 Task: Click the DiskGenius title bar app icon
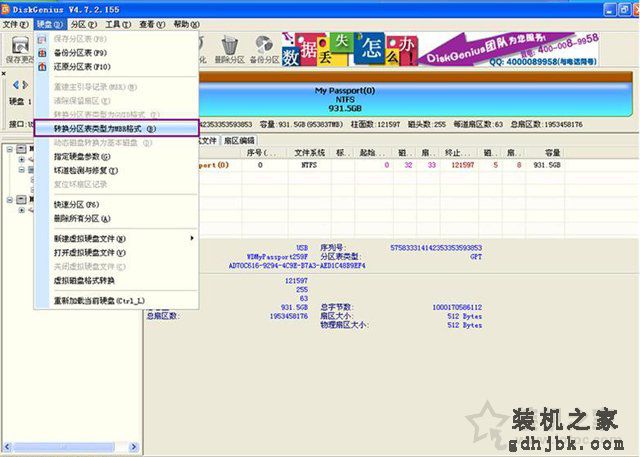pos(5,9)
